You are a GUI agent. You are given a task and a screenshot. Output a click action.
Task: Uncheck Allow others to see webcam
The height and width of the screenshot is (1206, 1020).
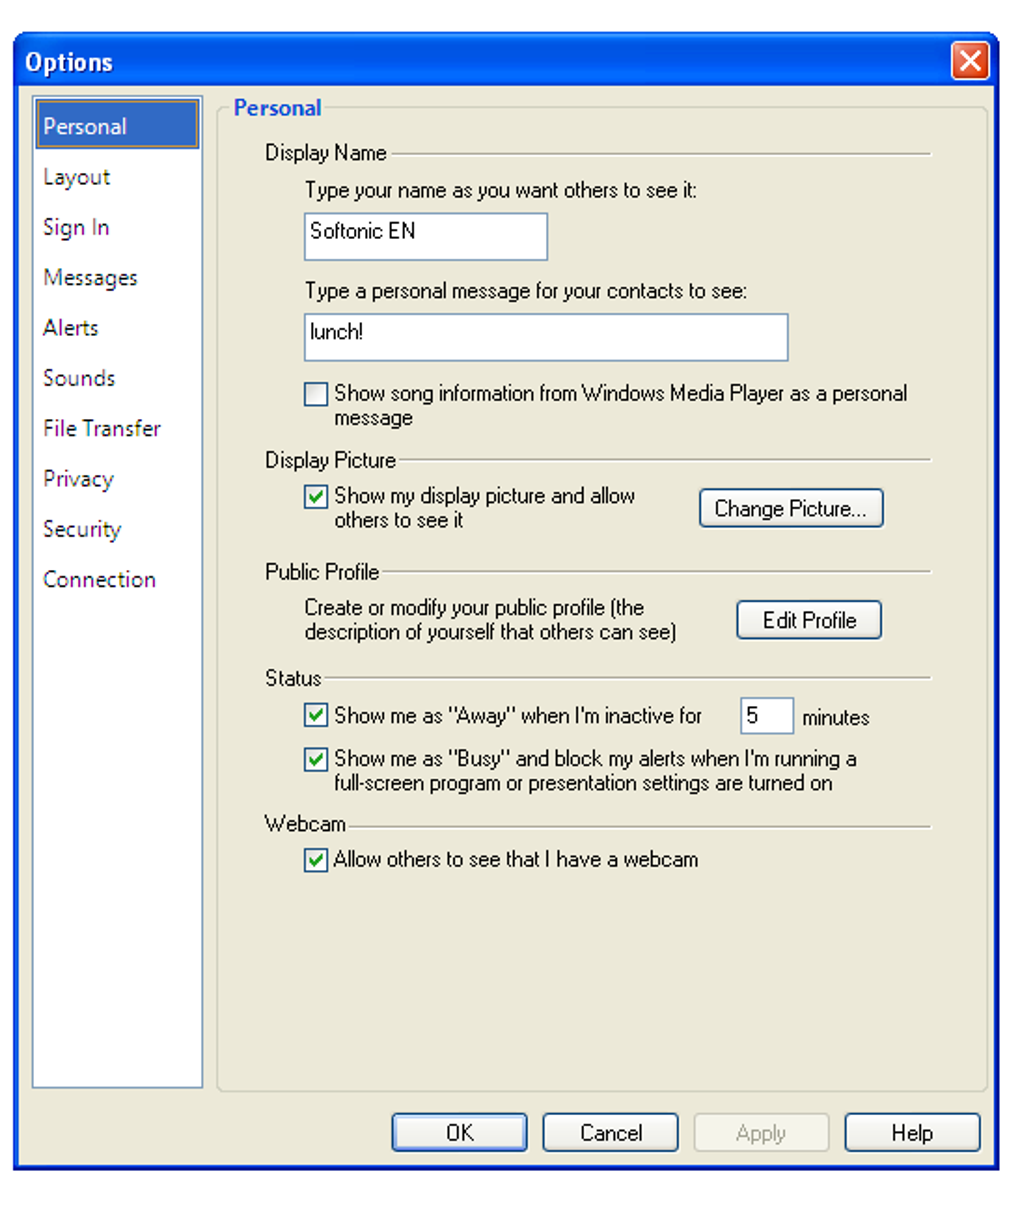[316, 860]
